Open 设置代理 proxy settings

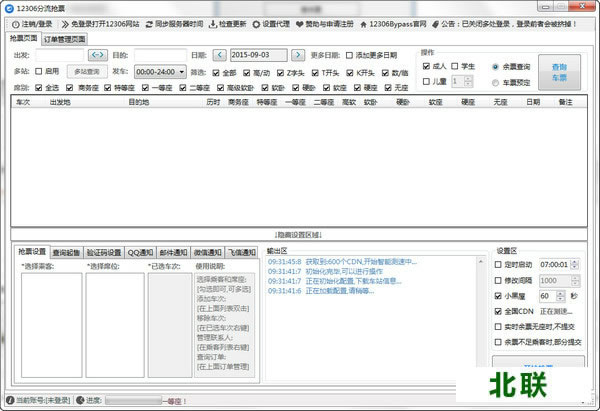click(x=256, y=23)
